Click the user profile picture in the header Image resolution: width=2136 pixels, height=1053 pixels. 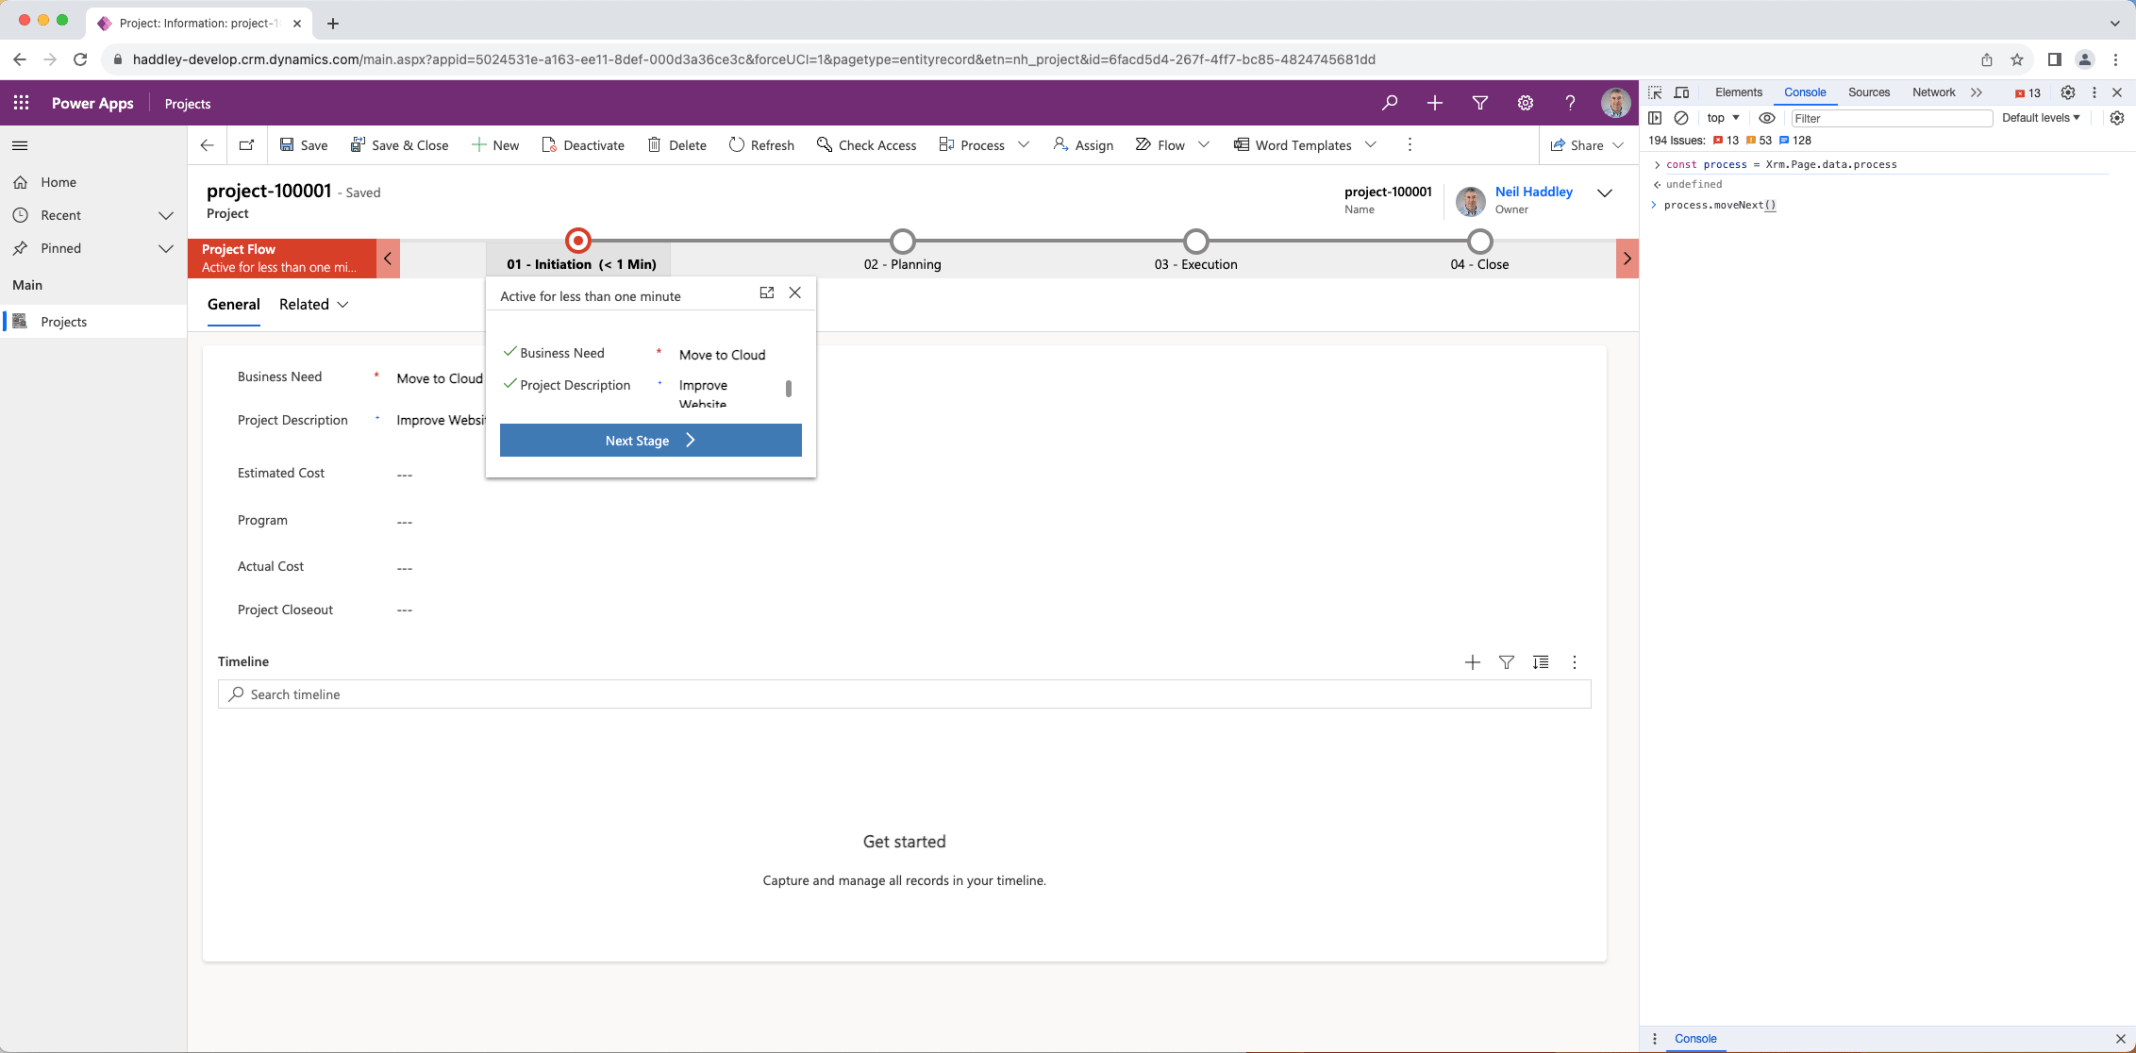(1615, 103)
